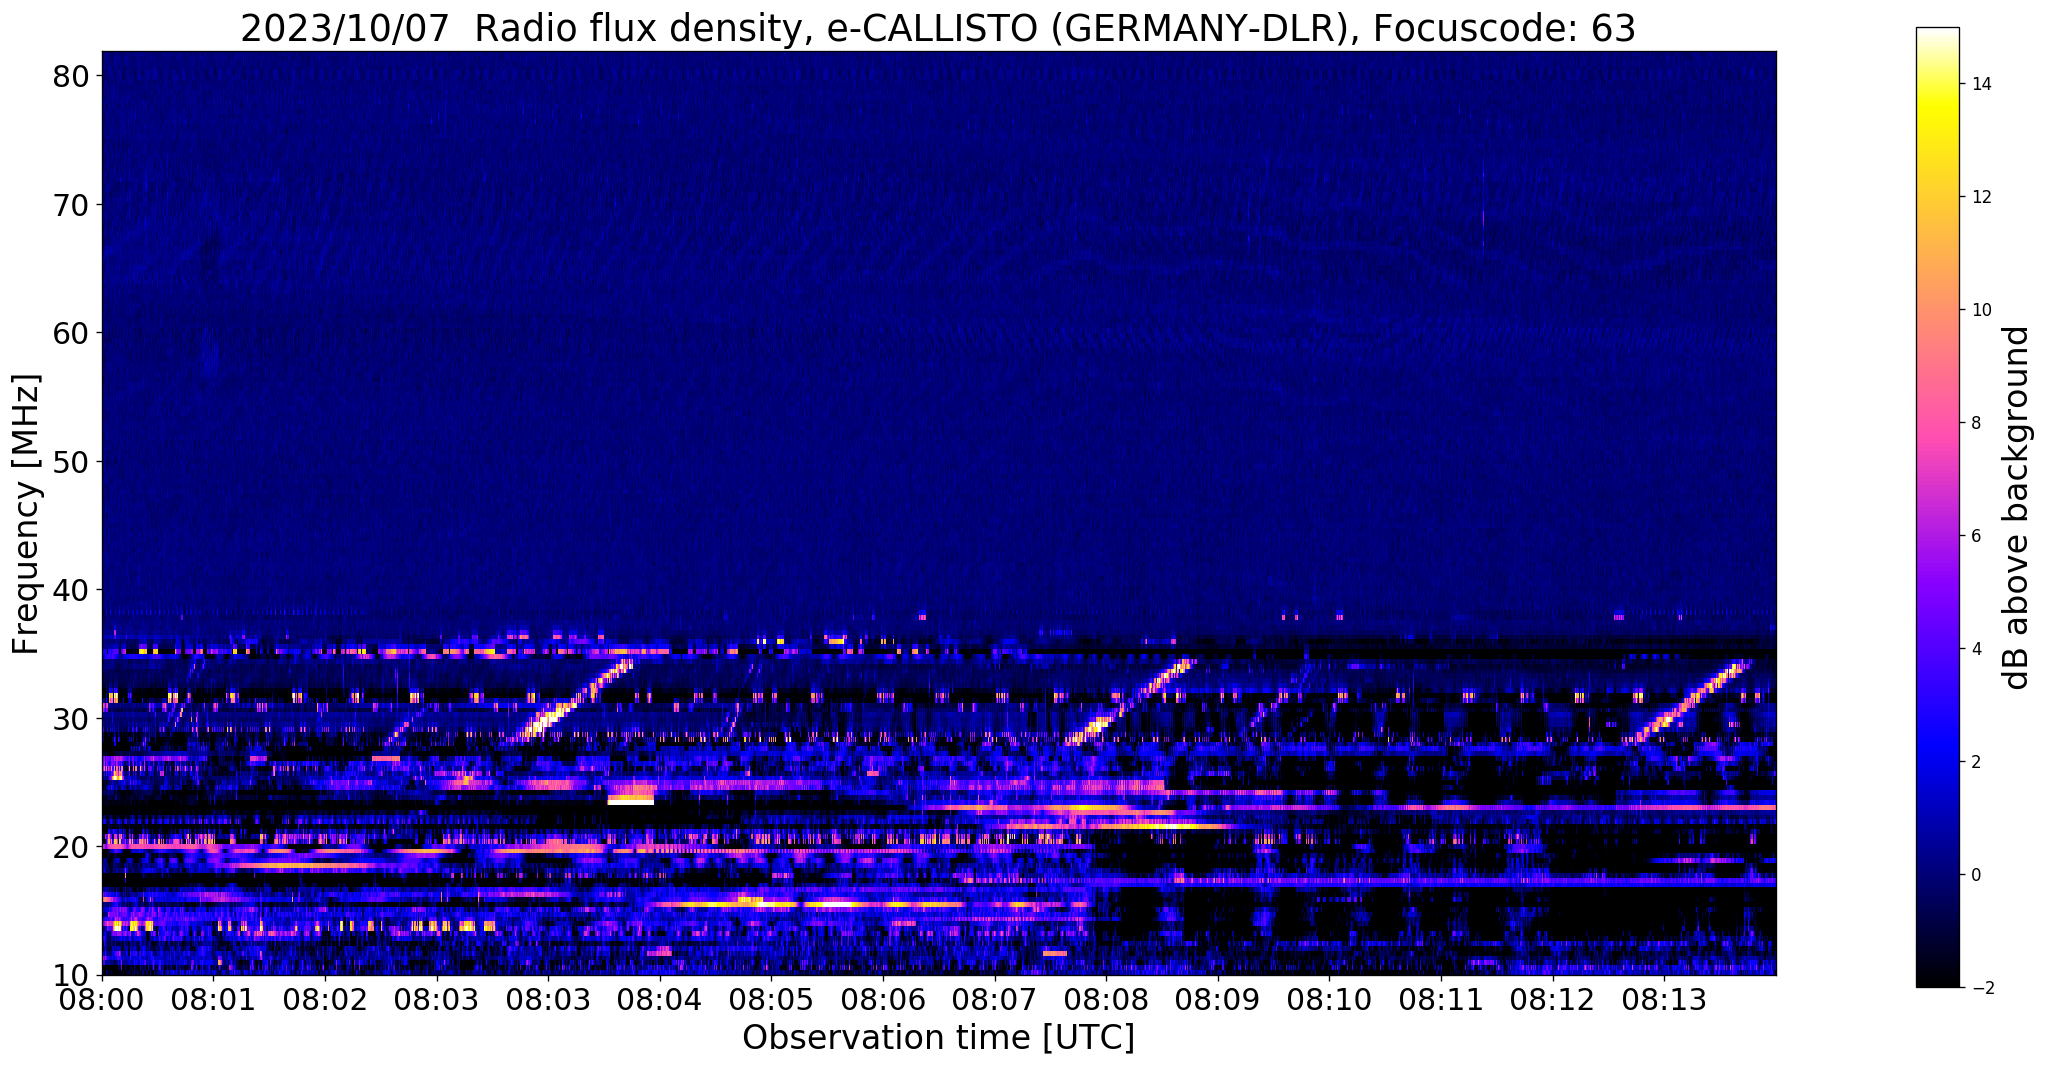The width and height of the screenshot is (2047, 1067).
Task: Click the frequency axis tick label 40
Action: (x=72, y=590)
